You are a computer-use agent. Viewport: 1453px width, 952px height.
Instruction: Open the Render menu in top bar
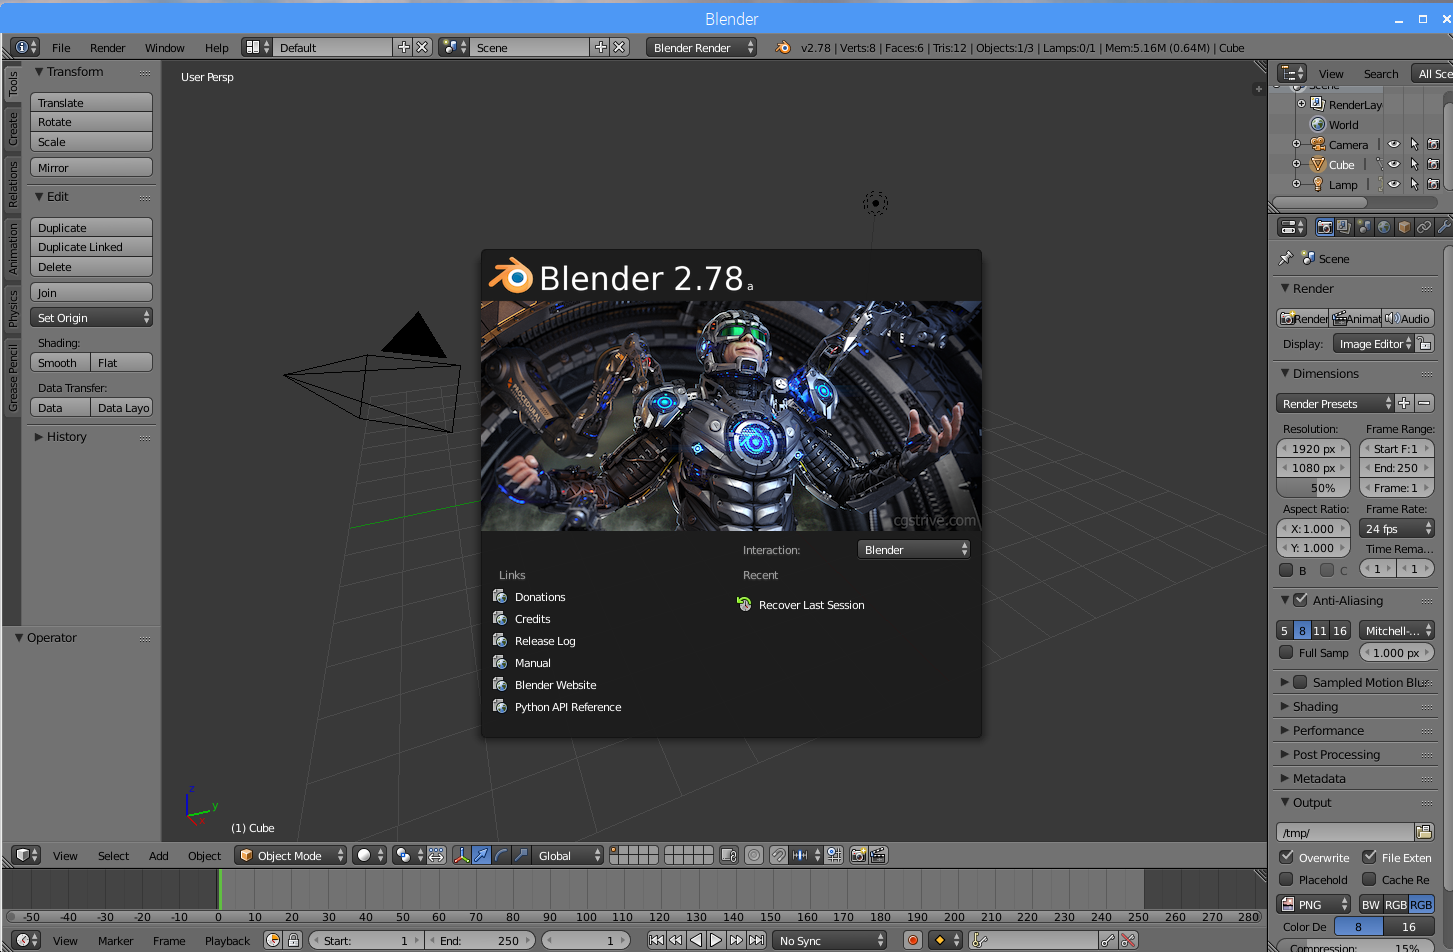[107, 47]
